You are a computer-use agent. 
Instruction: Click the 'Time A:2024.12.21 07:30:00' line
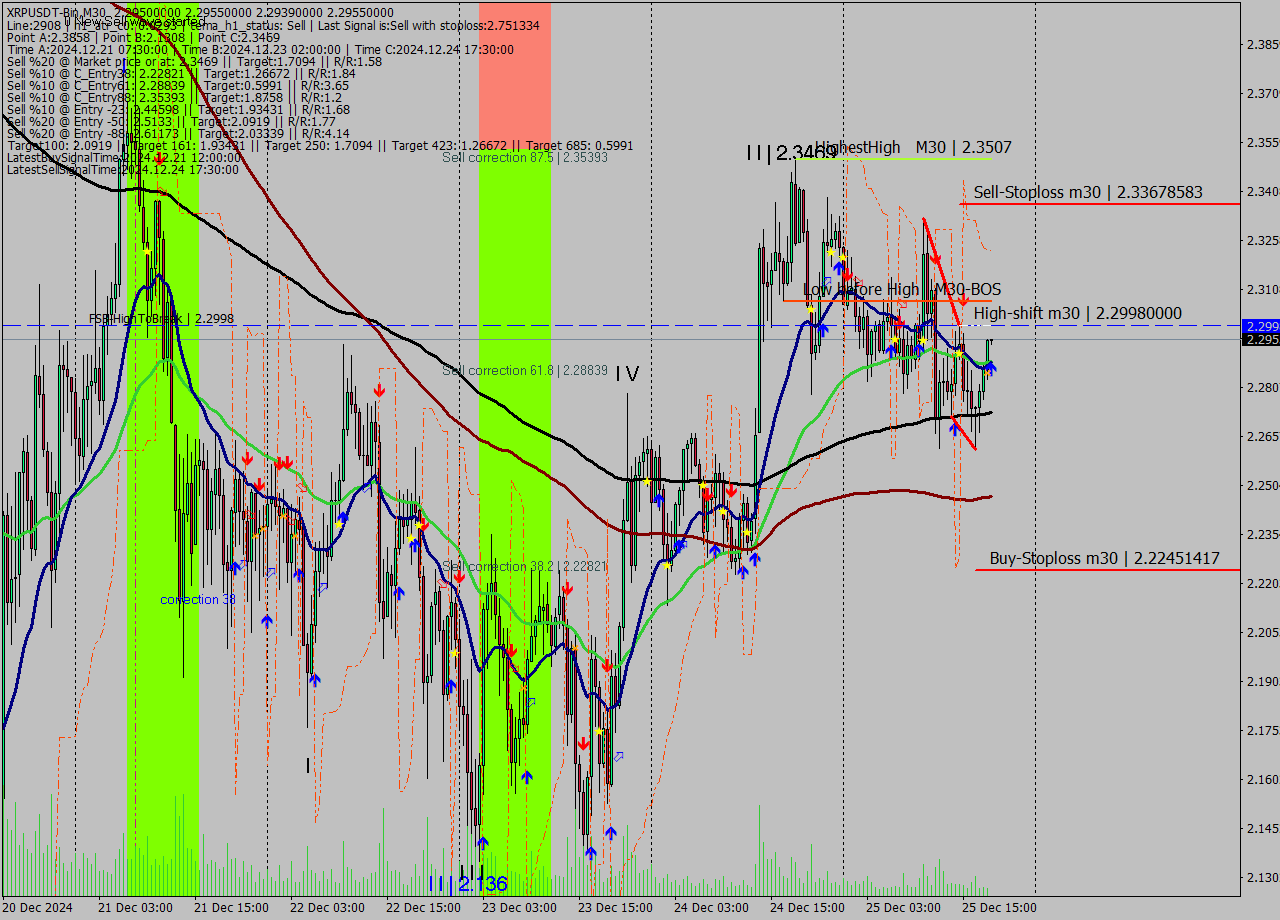pyautogui.click(x=260, y=49)
